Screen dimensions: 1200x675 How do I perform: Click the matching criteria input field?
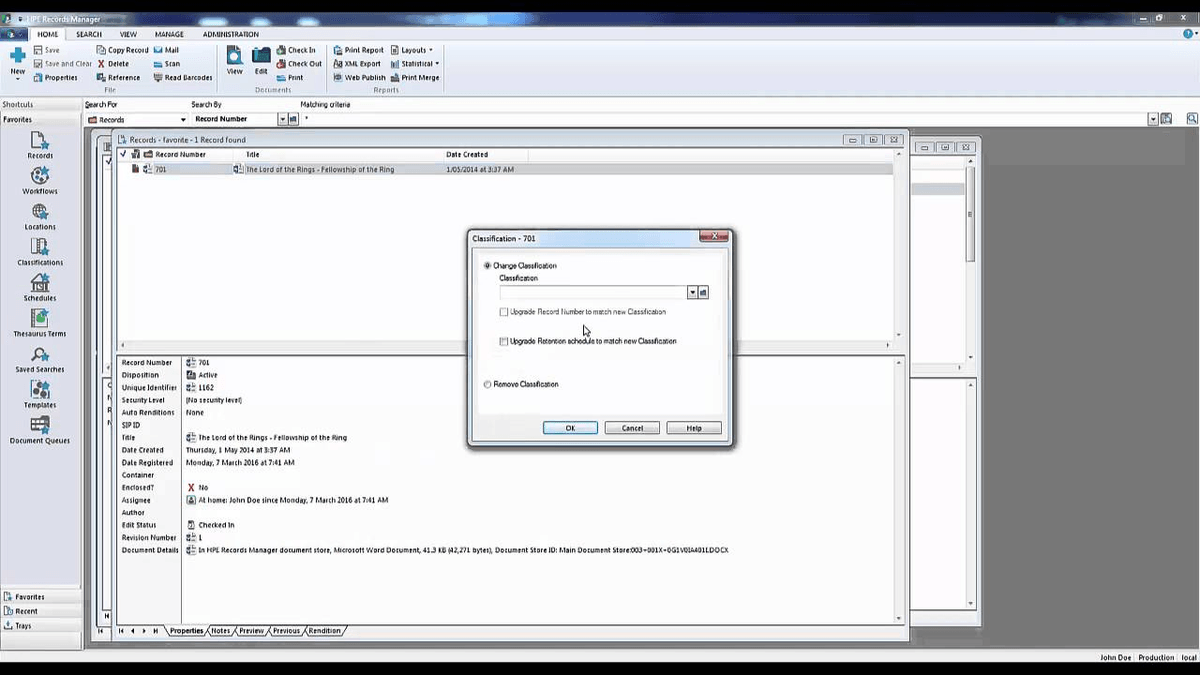pyautogui.click(x=723, y=119)
